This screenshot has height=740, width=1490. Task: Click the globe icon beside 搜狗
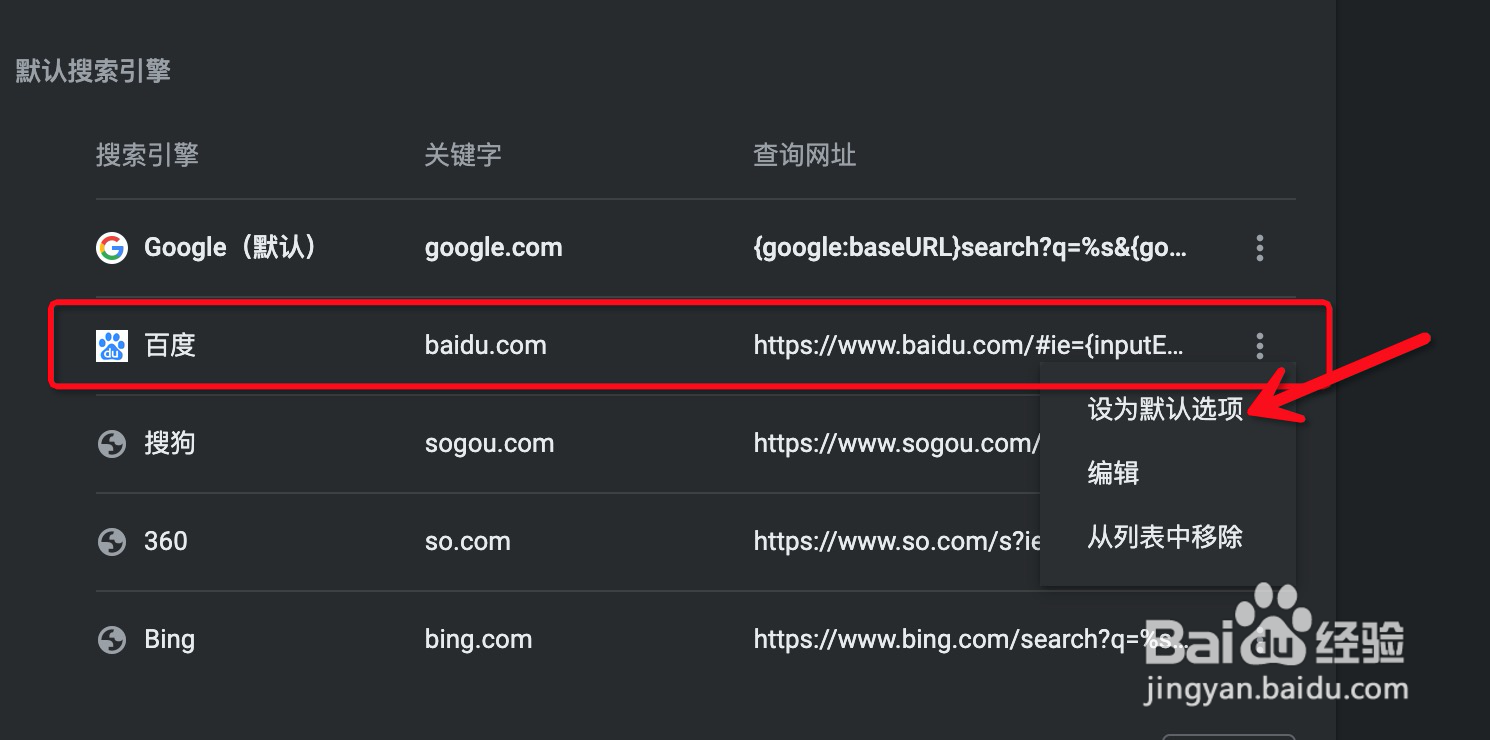(112, 443)
